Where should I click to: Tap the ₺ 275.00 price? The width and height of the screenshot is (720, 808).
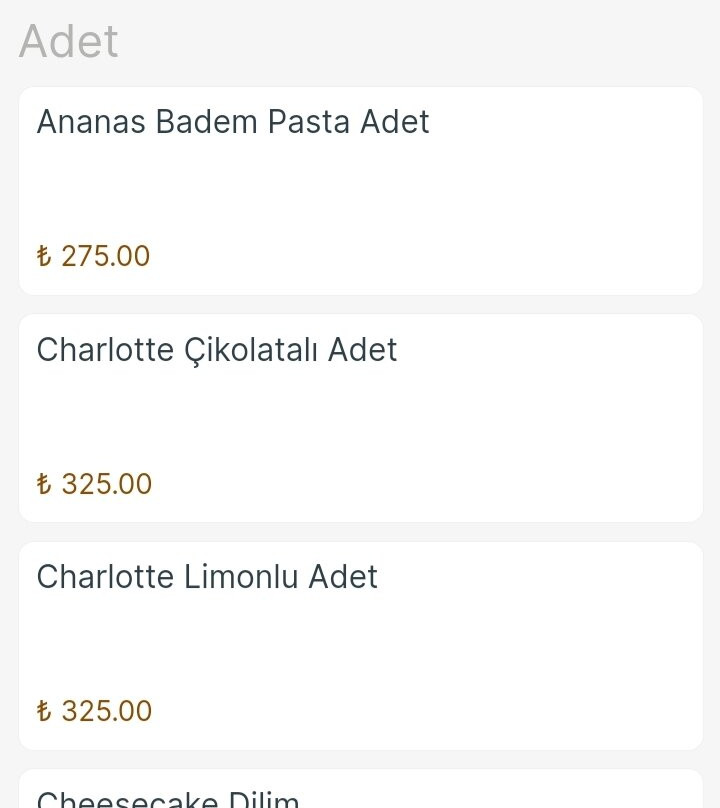tap(94, 256)
